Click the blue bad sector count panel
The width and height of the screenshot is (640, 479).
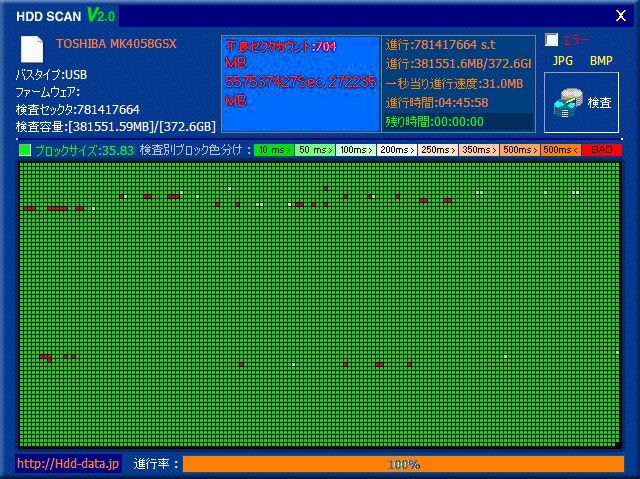coord(300,84)
